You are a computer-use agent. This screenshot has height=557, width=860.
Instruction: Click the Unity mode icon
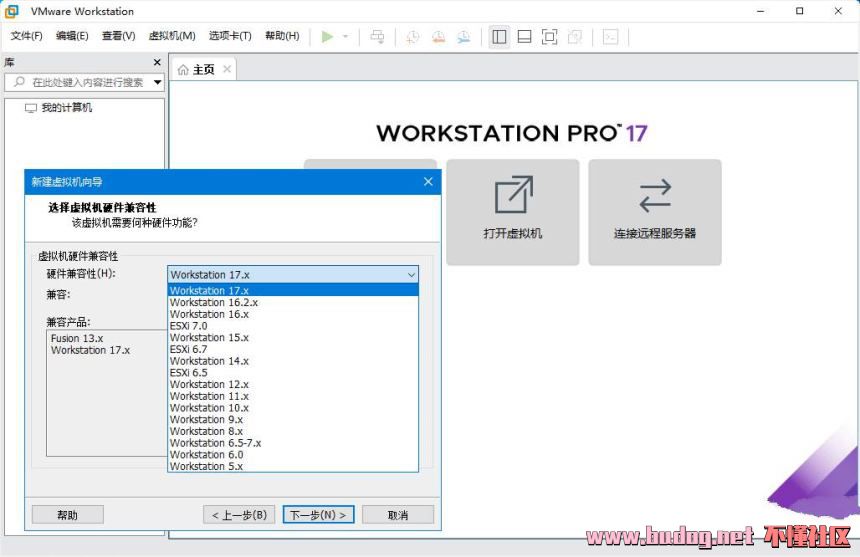coord(575,37)
